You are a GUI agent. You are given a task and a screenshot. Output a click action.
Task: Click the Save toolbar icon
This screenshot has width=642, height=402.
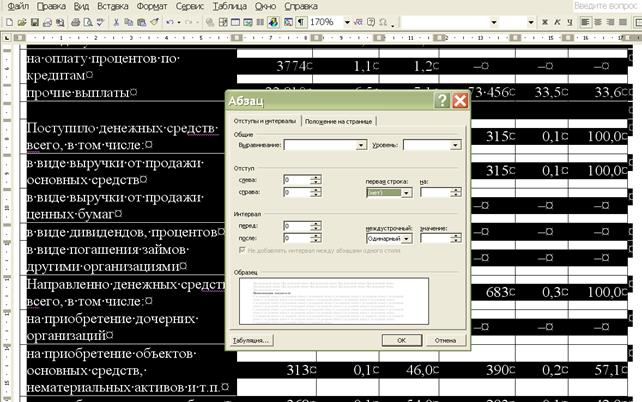(34, 22)
